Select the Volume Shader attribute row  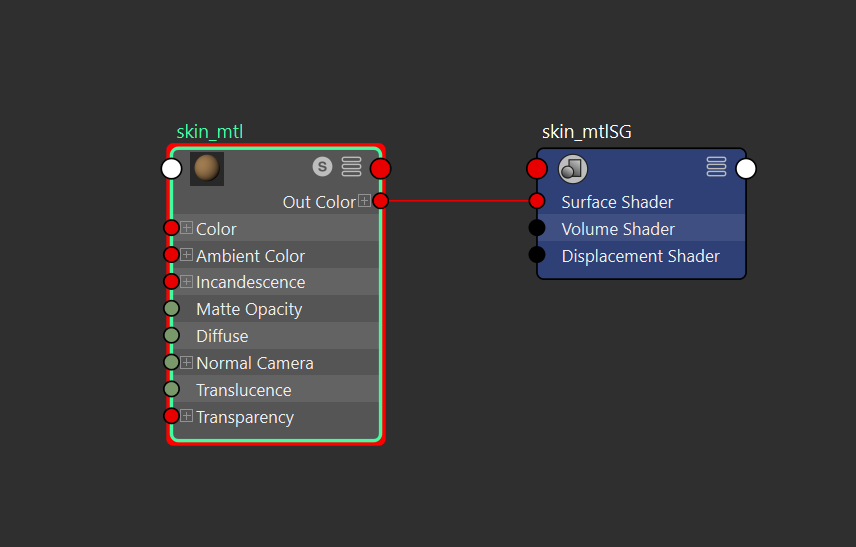pyautogui.click(x=641, y=228)
